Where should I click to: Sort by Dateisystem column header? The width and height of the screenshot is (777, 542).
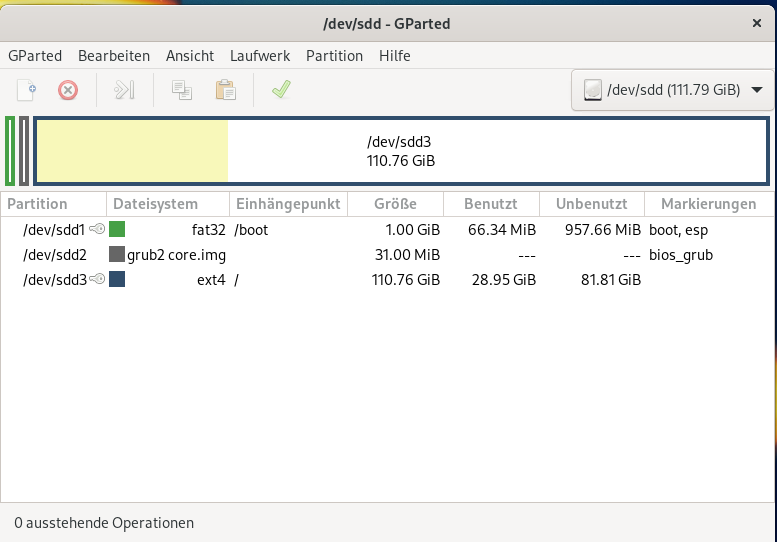168,204
